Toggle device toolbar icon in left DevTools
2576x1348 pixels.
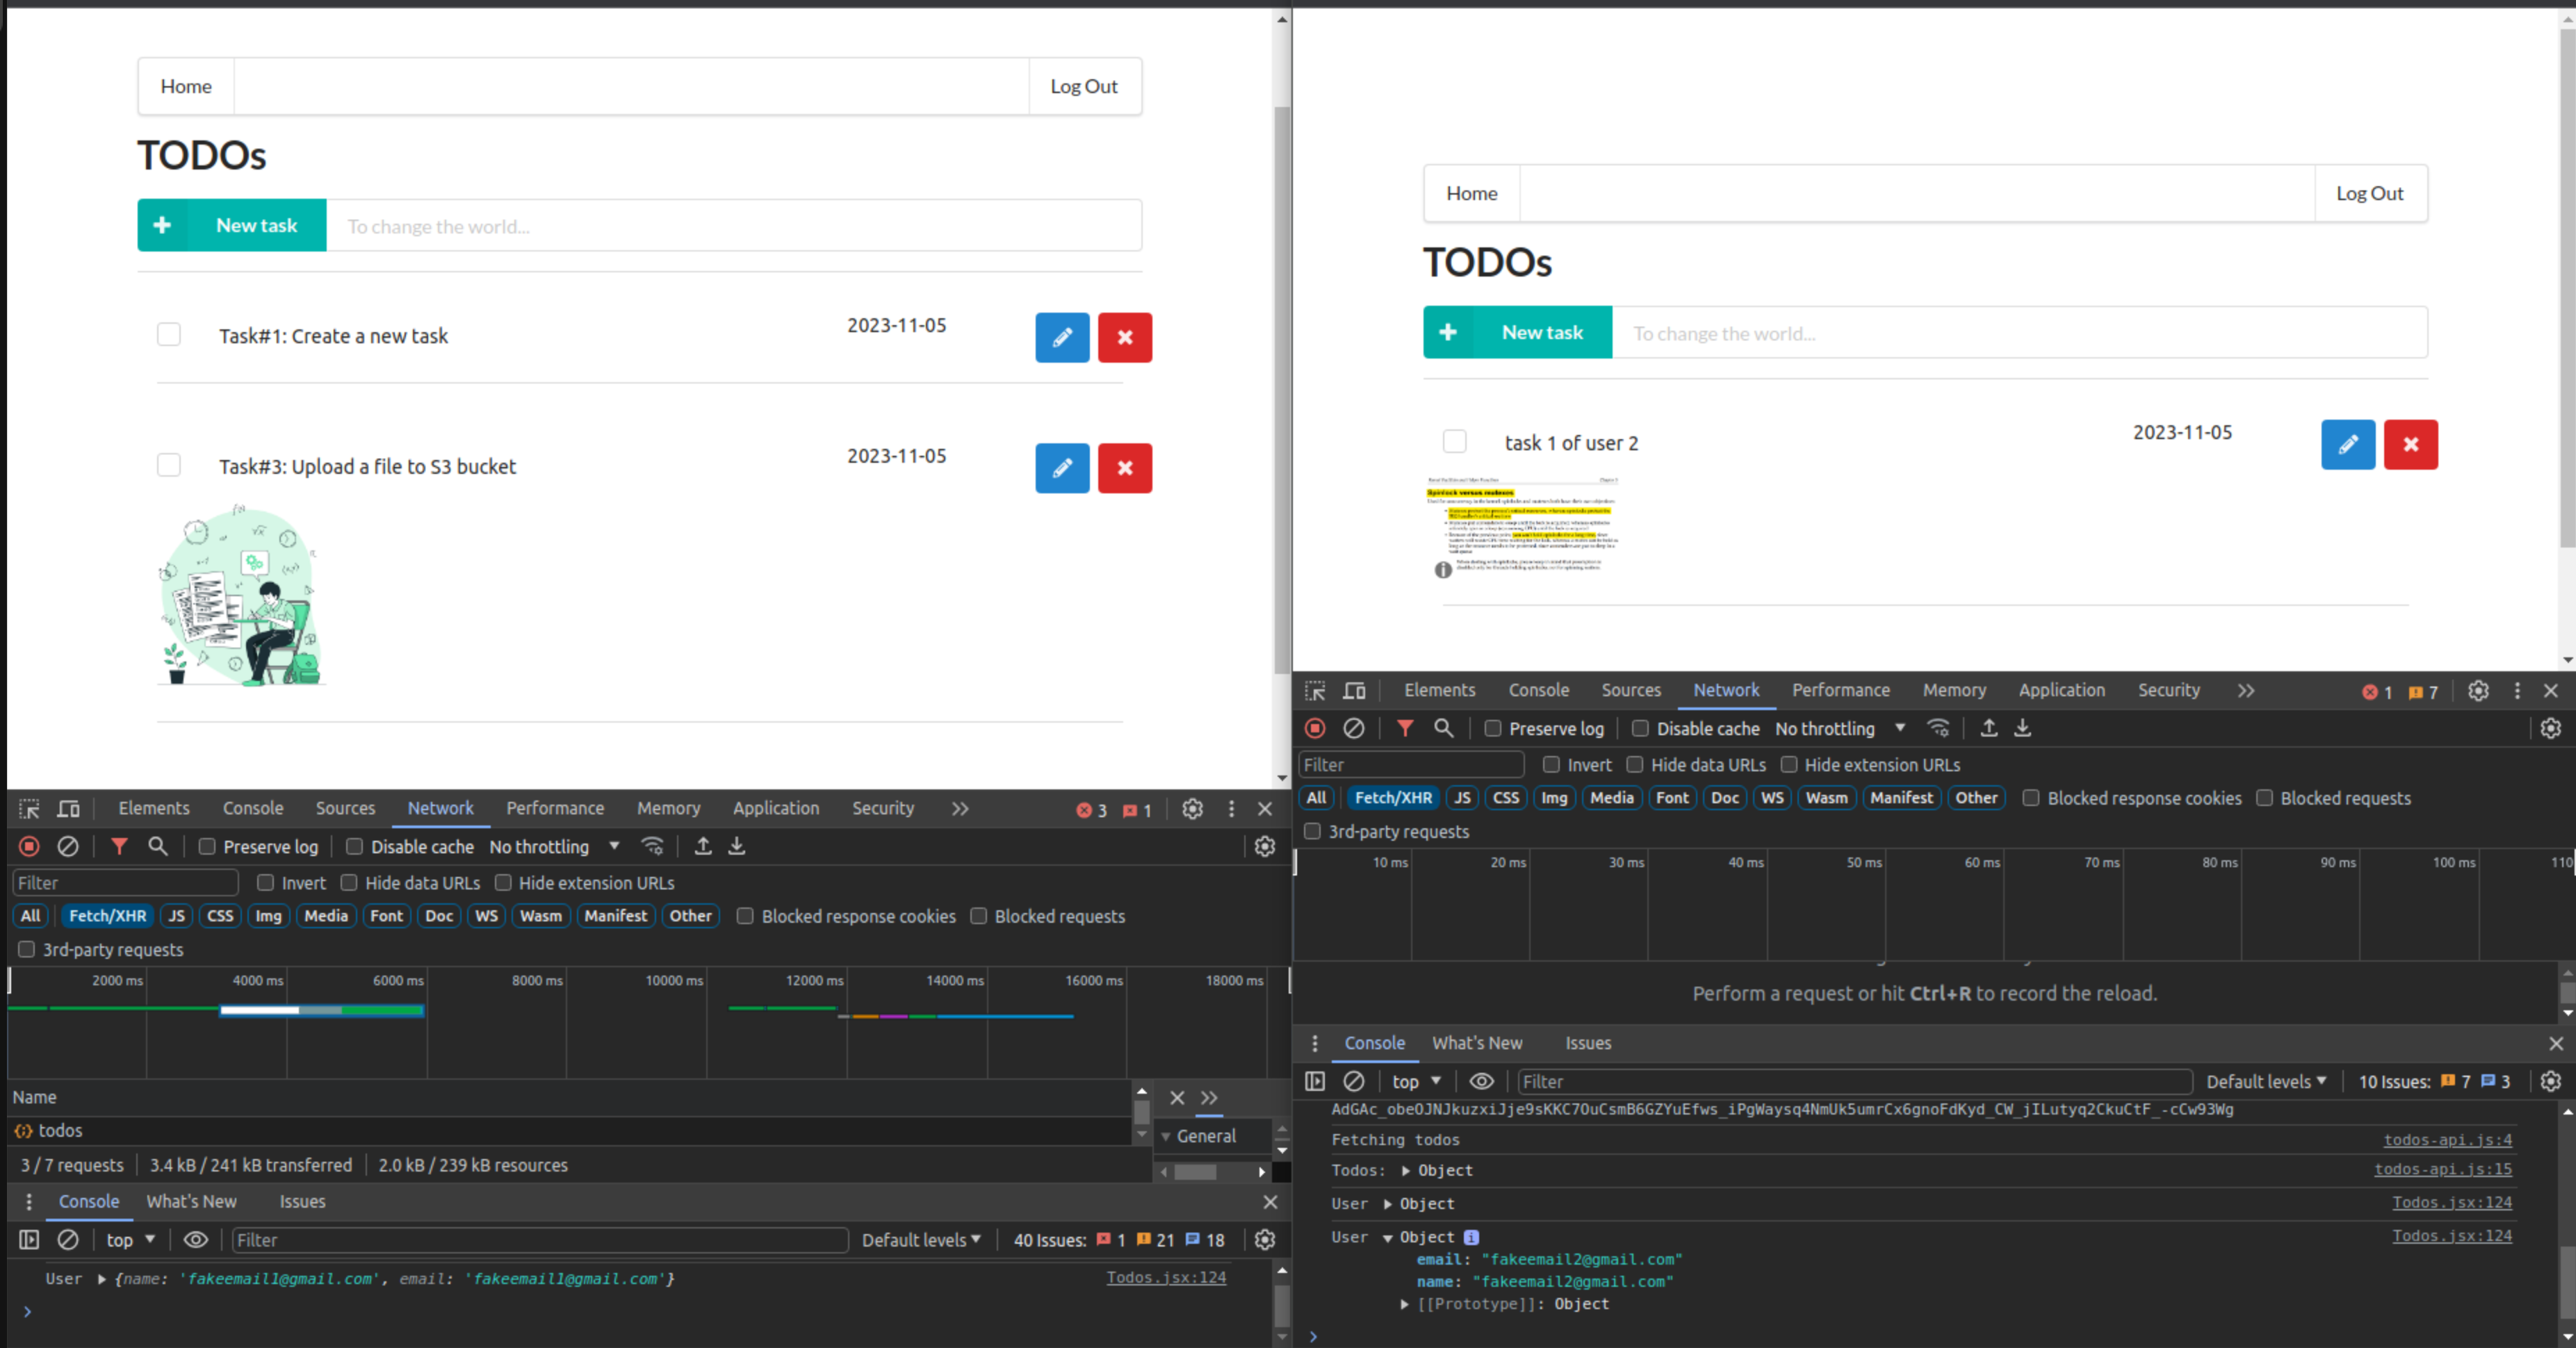[x=68, y=809]
